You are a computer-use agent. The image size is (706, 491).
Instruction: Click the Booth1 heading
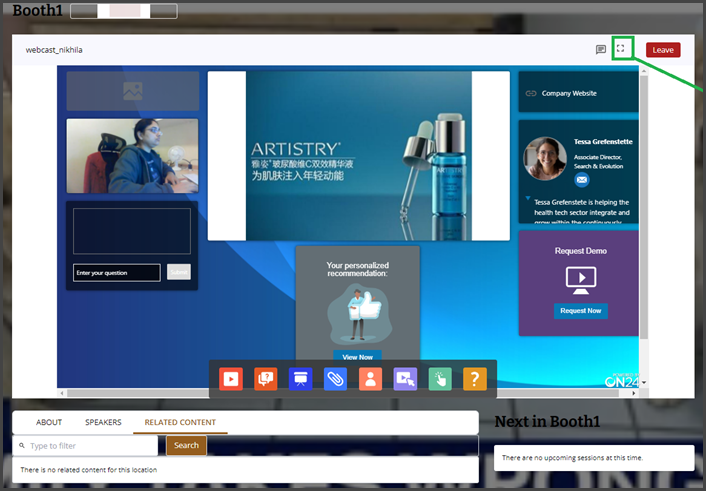pyautogui.click(x=37, y=10)
